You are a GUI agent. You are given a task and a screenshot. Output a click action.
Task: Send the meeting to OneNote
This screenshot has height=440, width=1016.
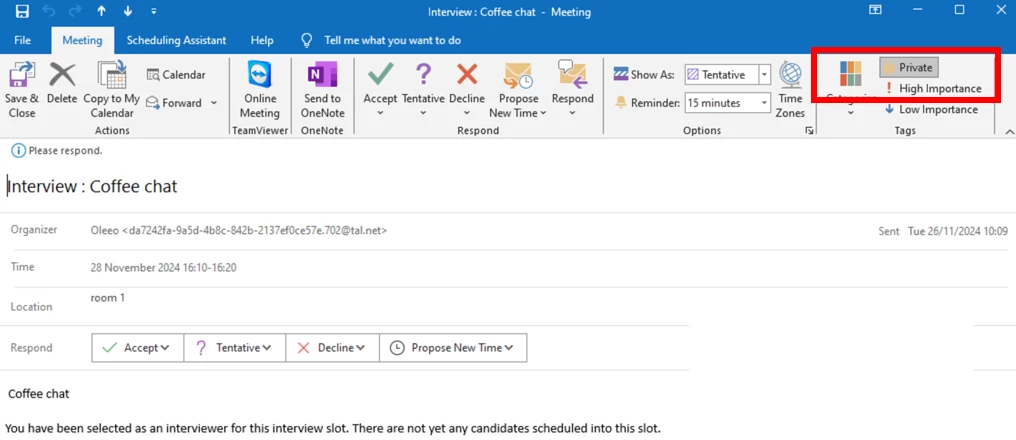[322, 78]
